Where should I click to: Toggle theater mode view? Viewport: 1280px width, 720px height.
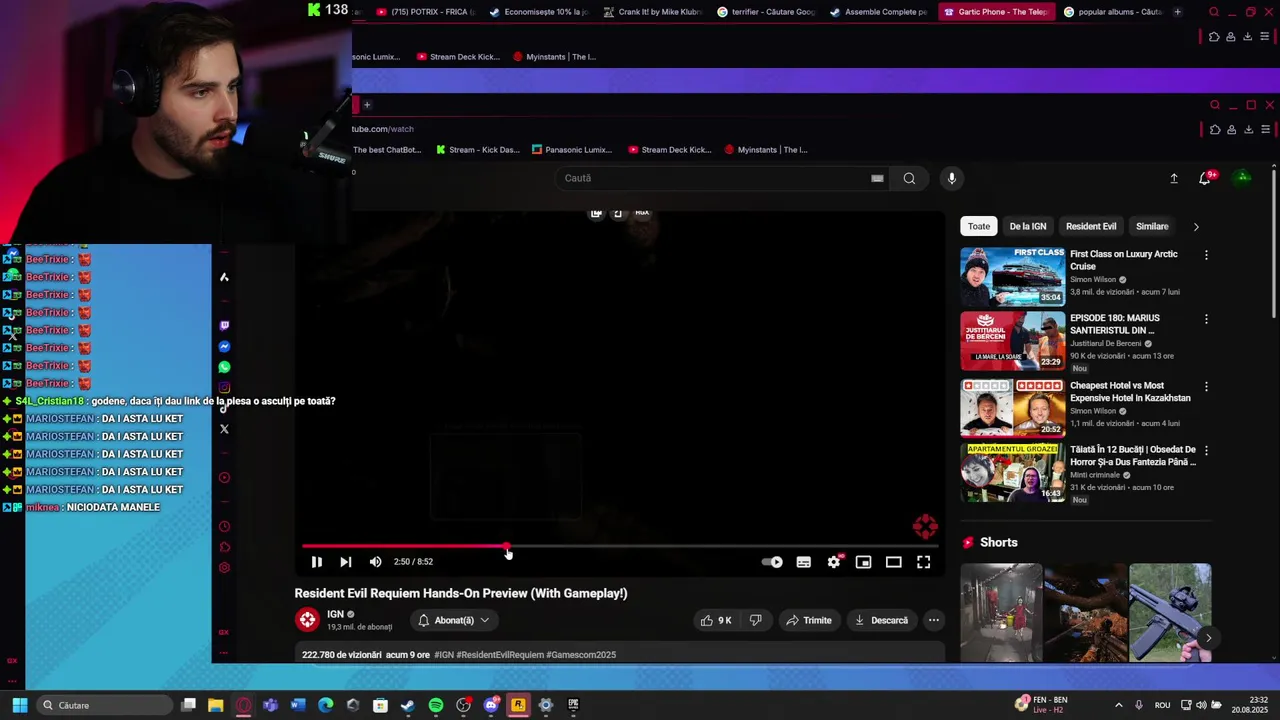pyautogui.click(x=893, y=562)
